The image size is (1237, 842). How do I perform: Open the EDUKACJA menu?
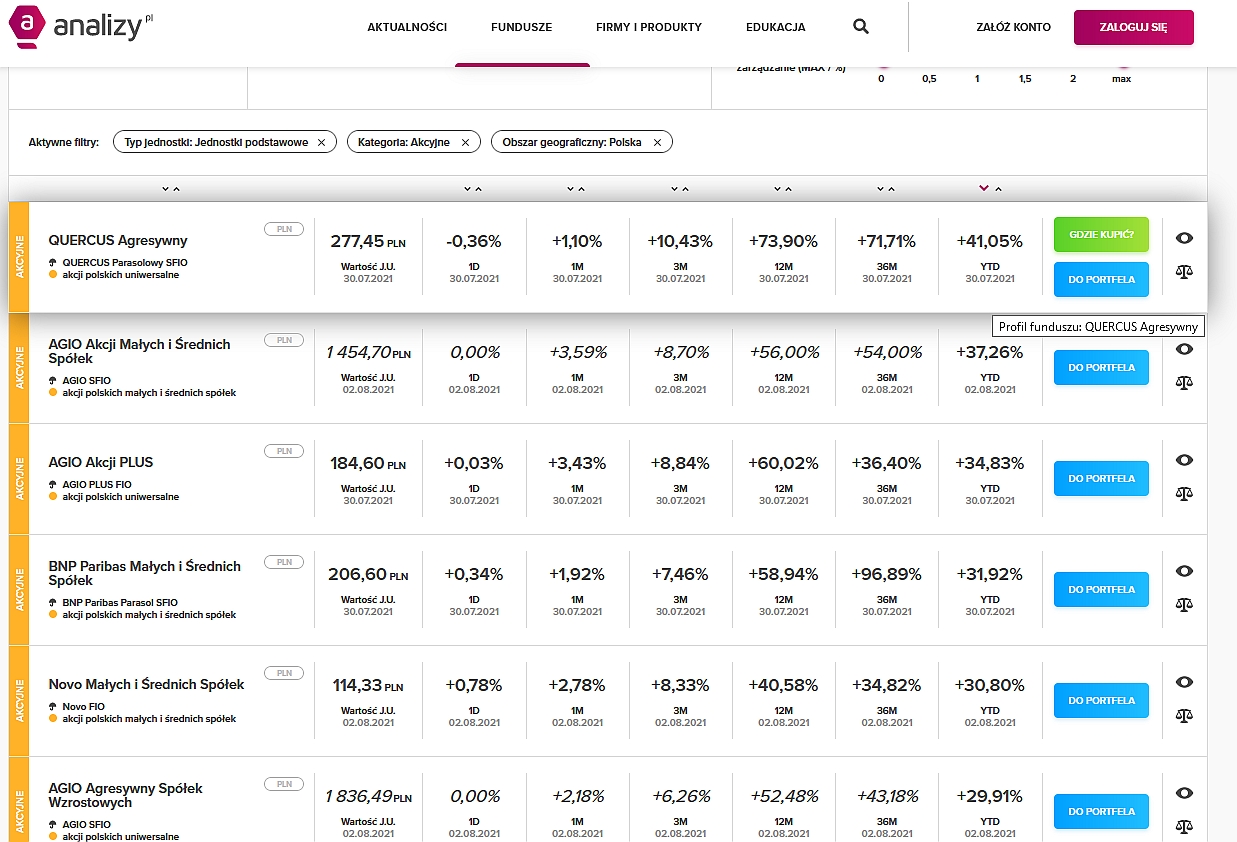click(x=776, y=27)
